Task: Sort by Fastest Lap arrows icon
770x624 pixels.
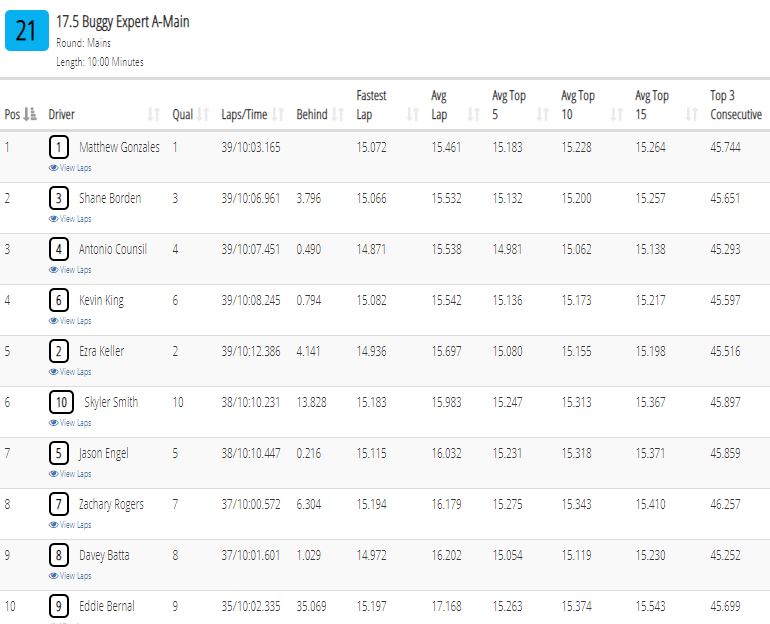Action: click(x=413, y=114)
